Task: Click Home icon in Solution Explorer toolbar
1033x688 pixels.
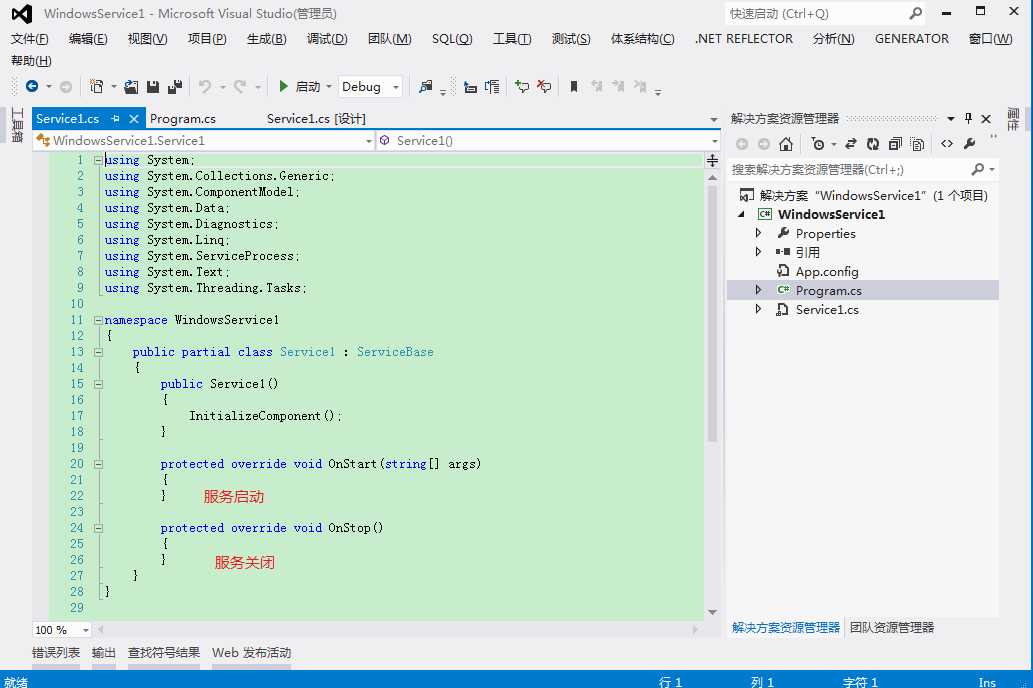Action: click(x=785, y=144)
